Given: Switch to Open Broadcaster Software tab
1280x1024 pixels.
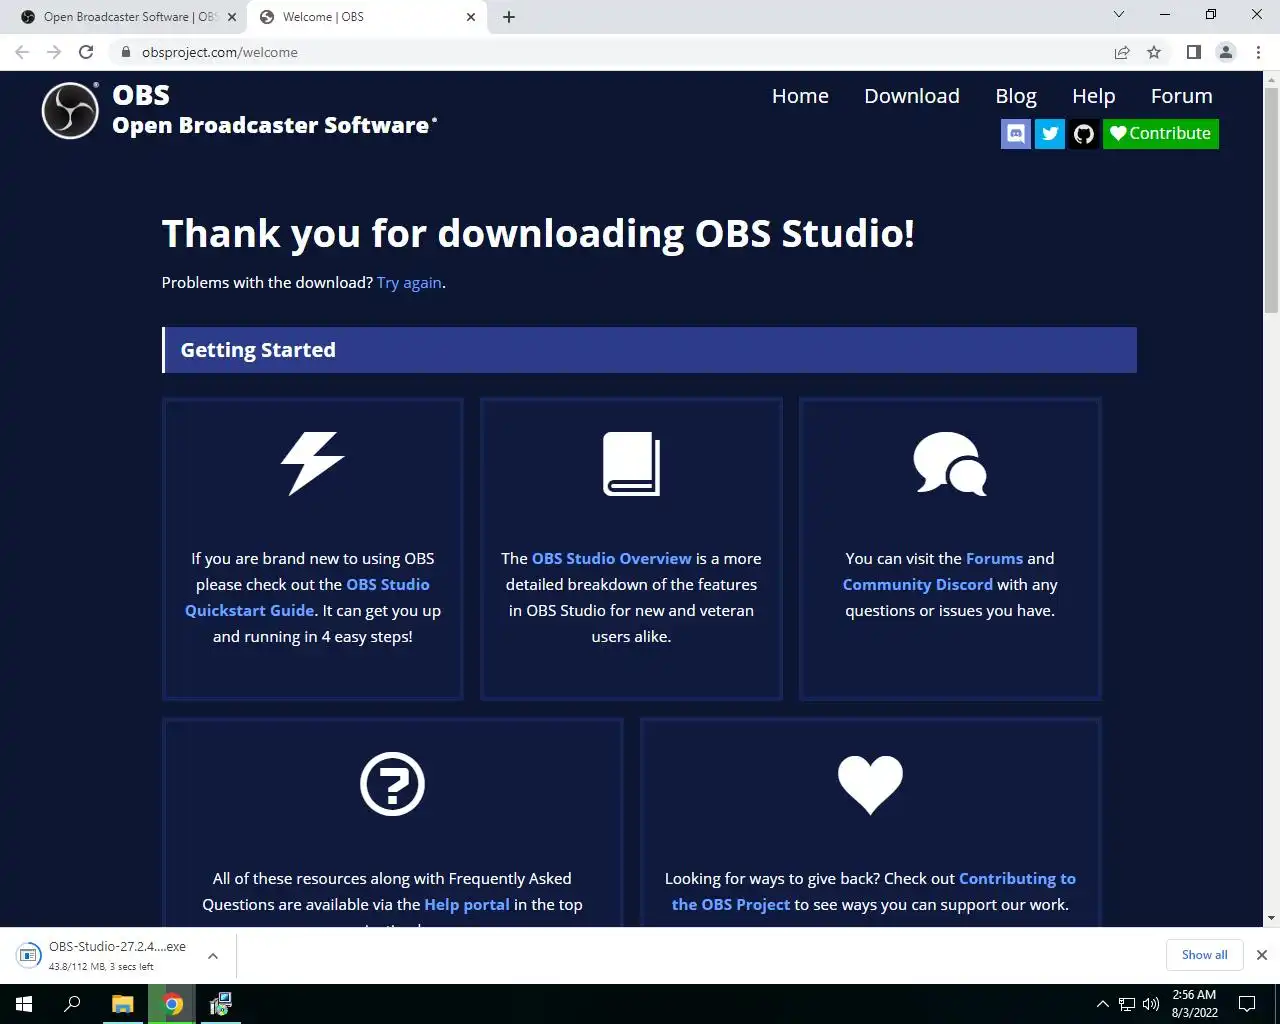Looking at the screenshot, I should [128, 17].
